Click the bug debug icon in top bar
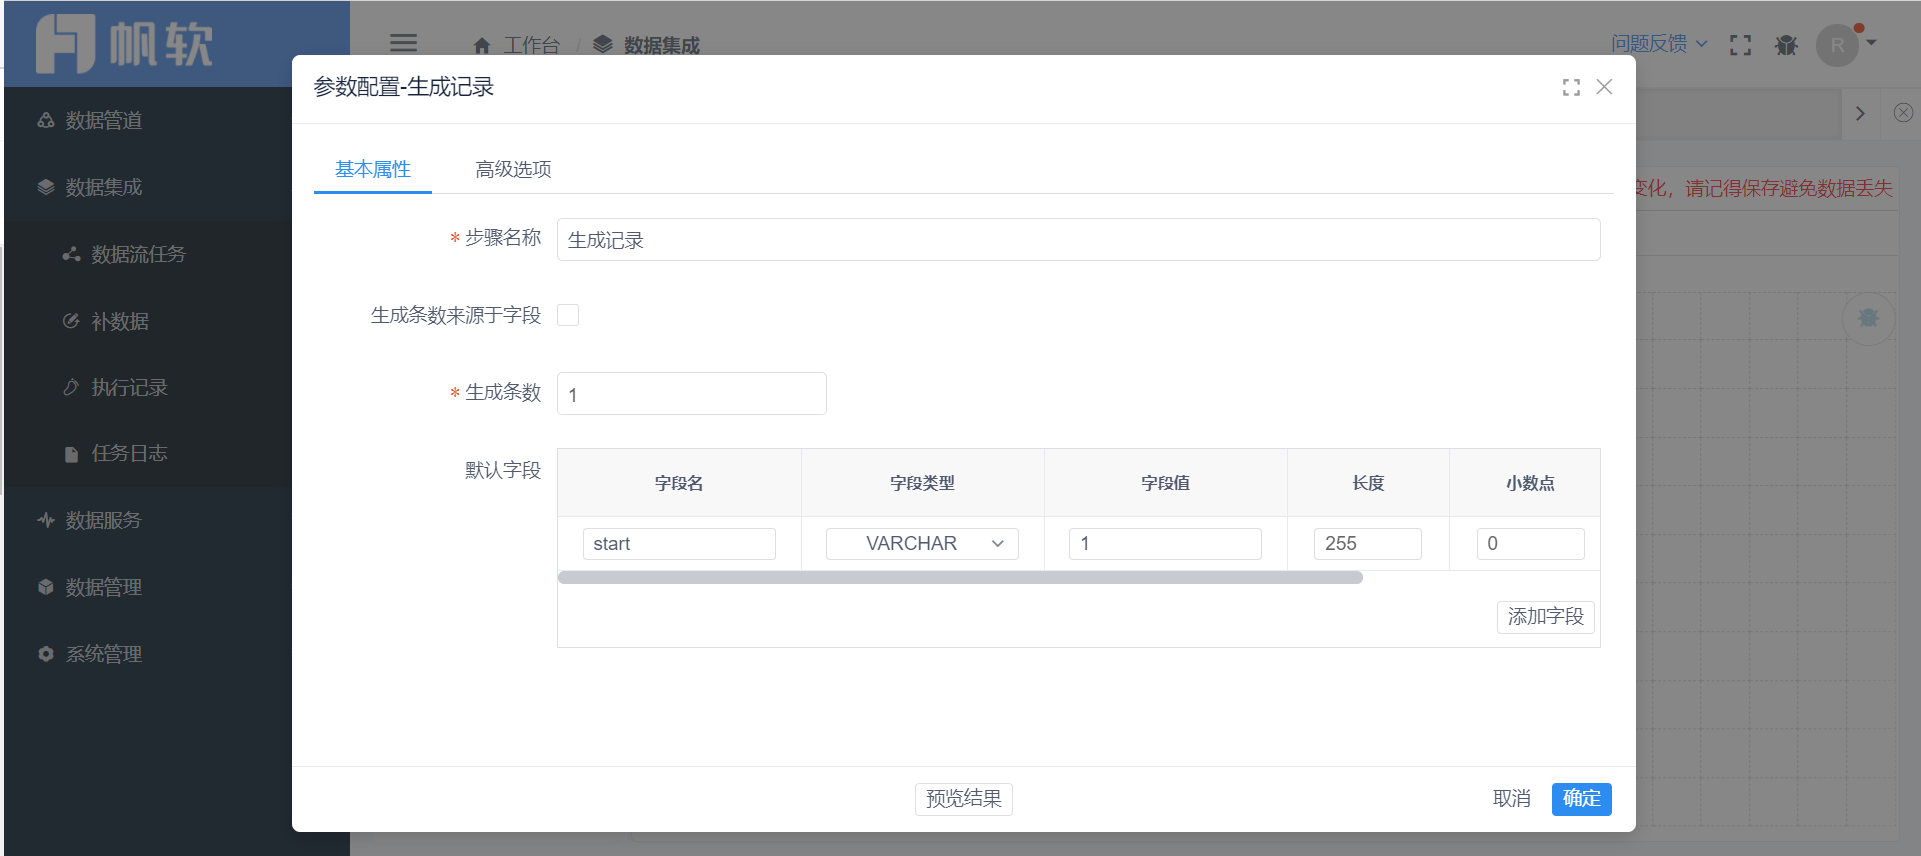 tap(1786, 45)
